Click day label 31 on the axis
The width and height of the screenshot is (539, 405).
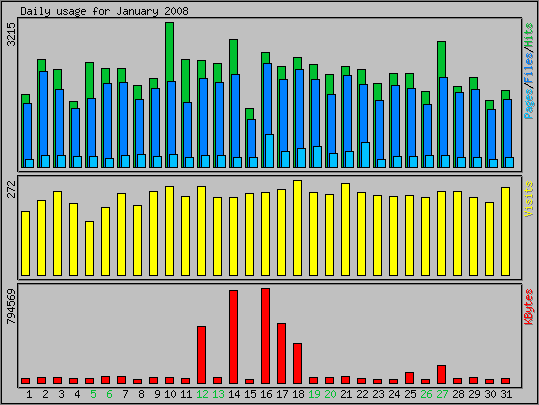[x=506, y=394]
